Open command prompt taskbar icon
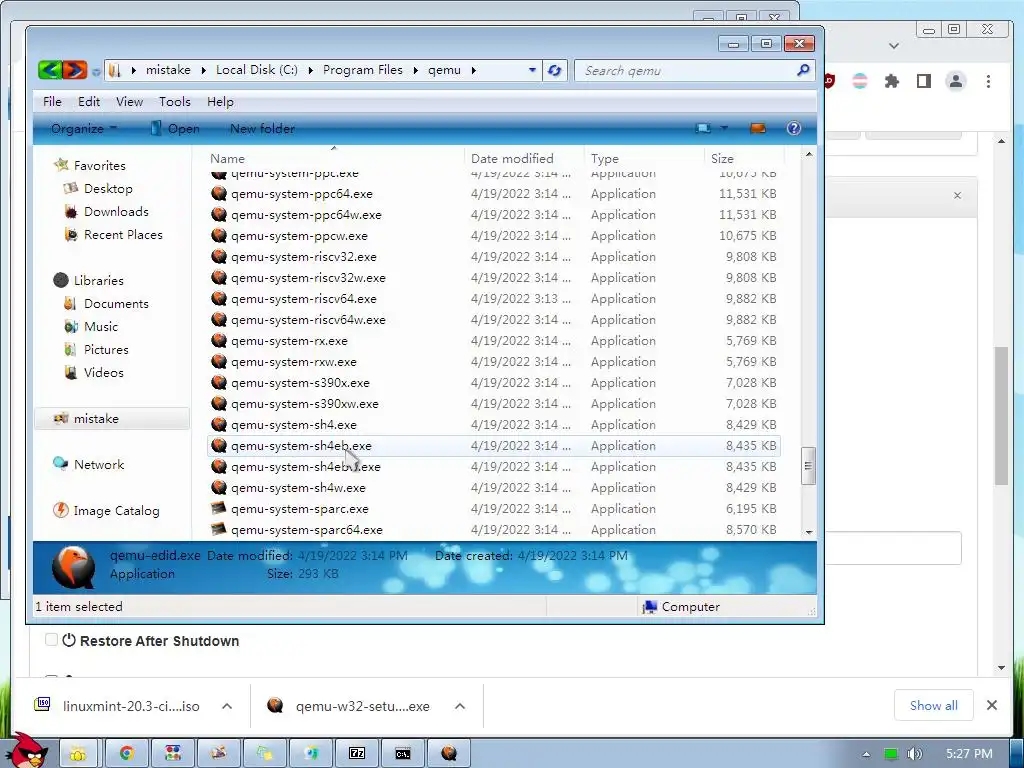1024x768 pixels. click(x=402, y=754)
